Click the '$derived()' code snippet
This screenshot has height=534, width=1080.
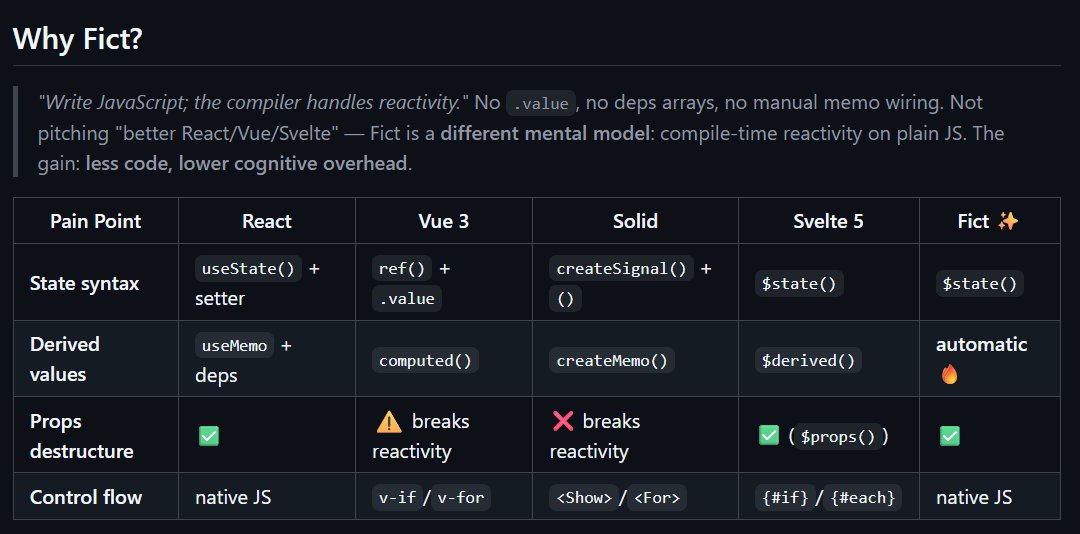pyautogui.click(x=808, y=360)
